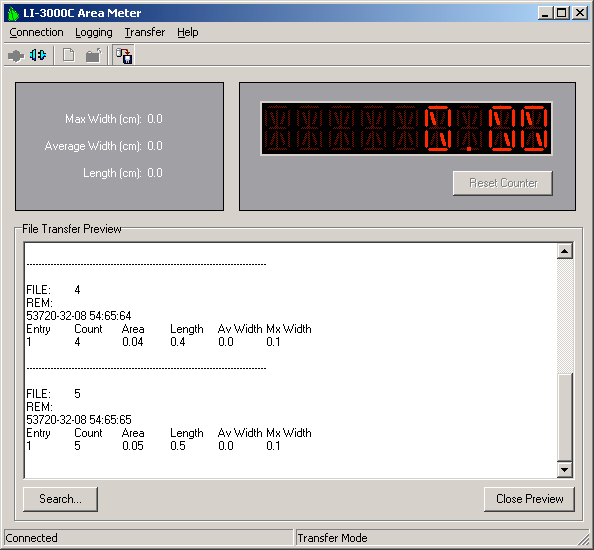
Task: Click the 'REM:' line under FILE 4
Action: click(39, 303)
